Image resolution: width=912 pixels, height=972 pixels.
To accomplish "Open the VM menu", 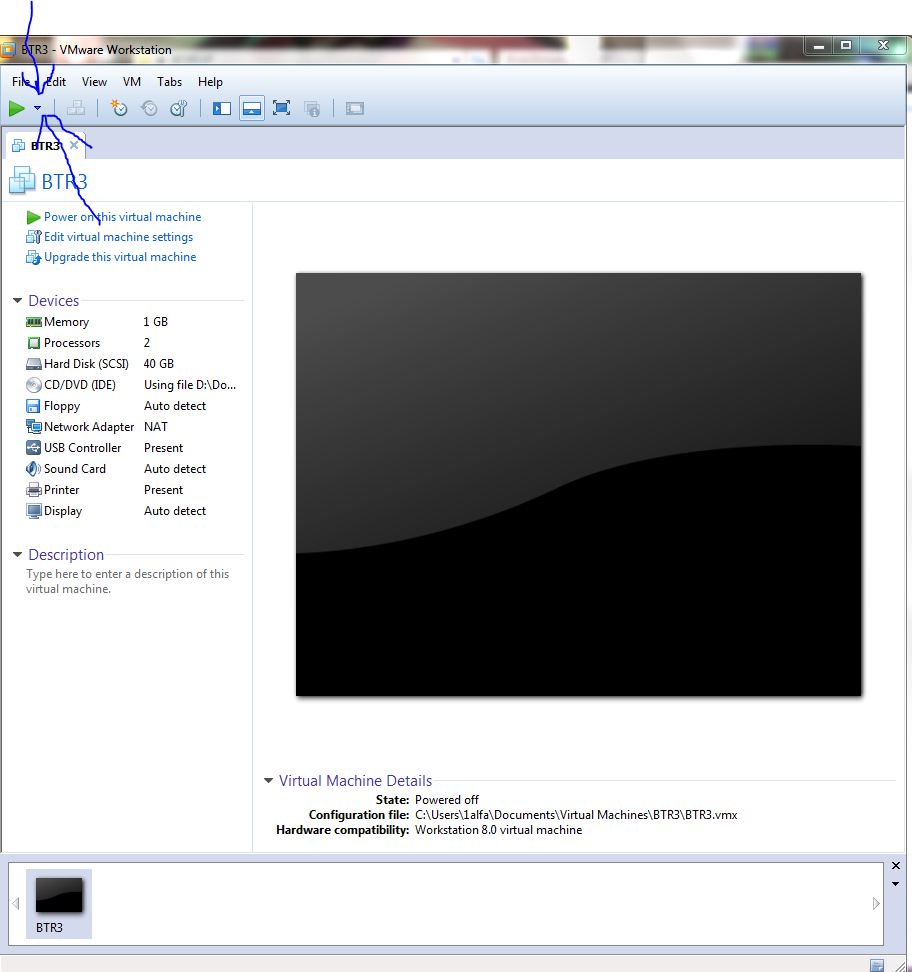I will 131,82.
